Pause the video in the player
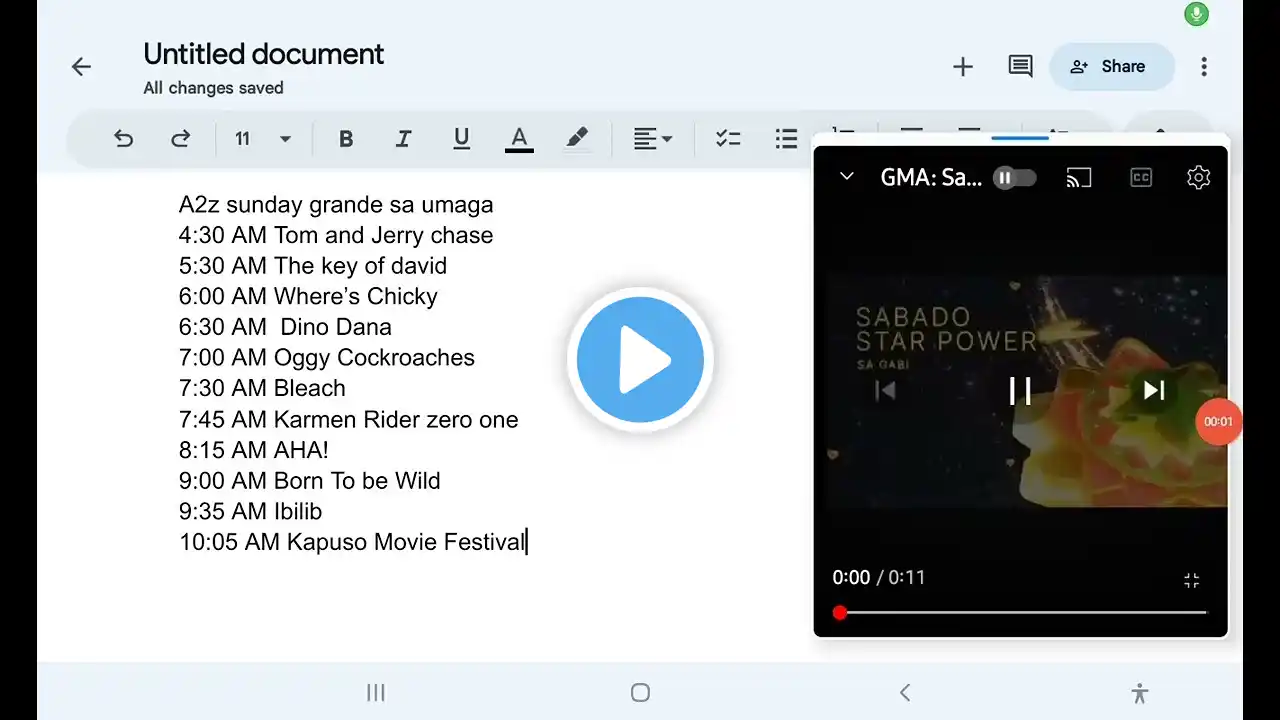This screenshot has height=720, width=1280. pyautogui.click(x=1020, y=390)
